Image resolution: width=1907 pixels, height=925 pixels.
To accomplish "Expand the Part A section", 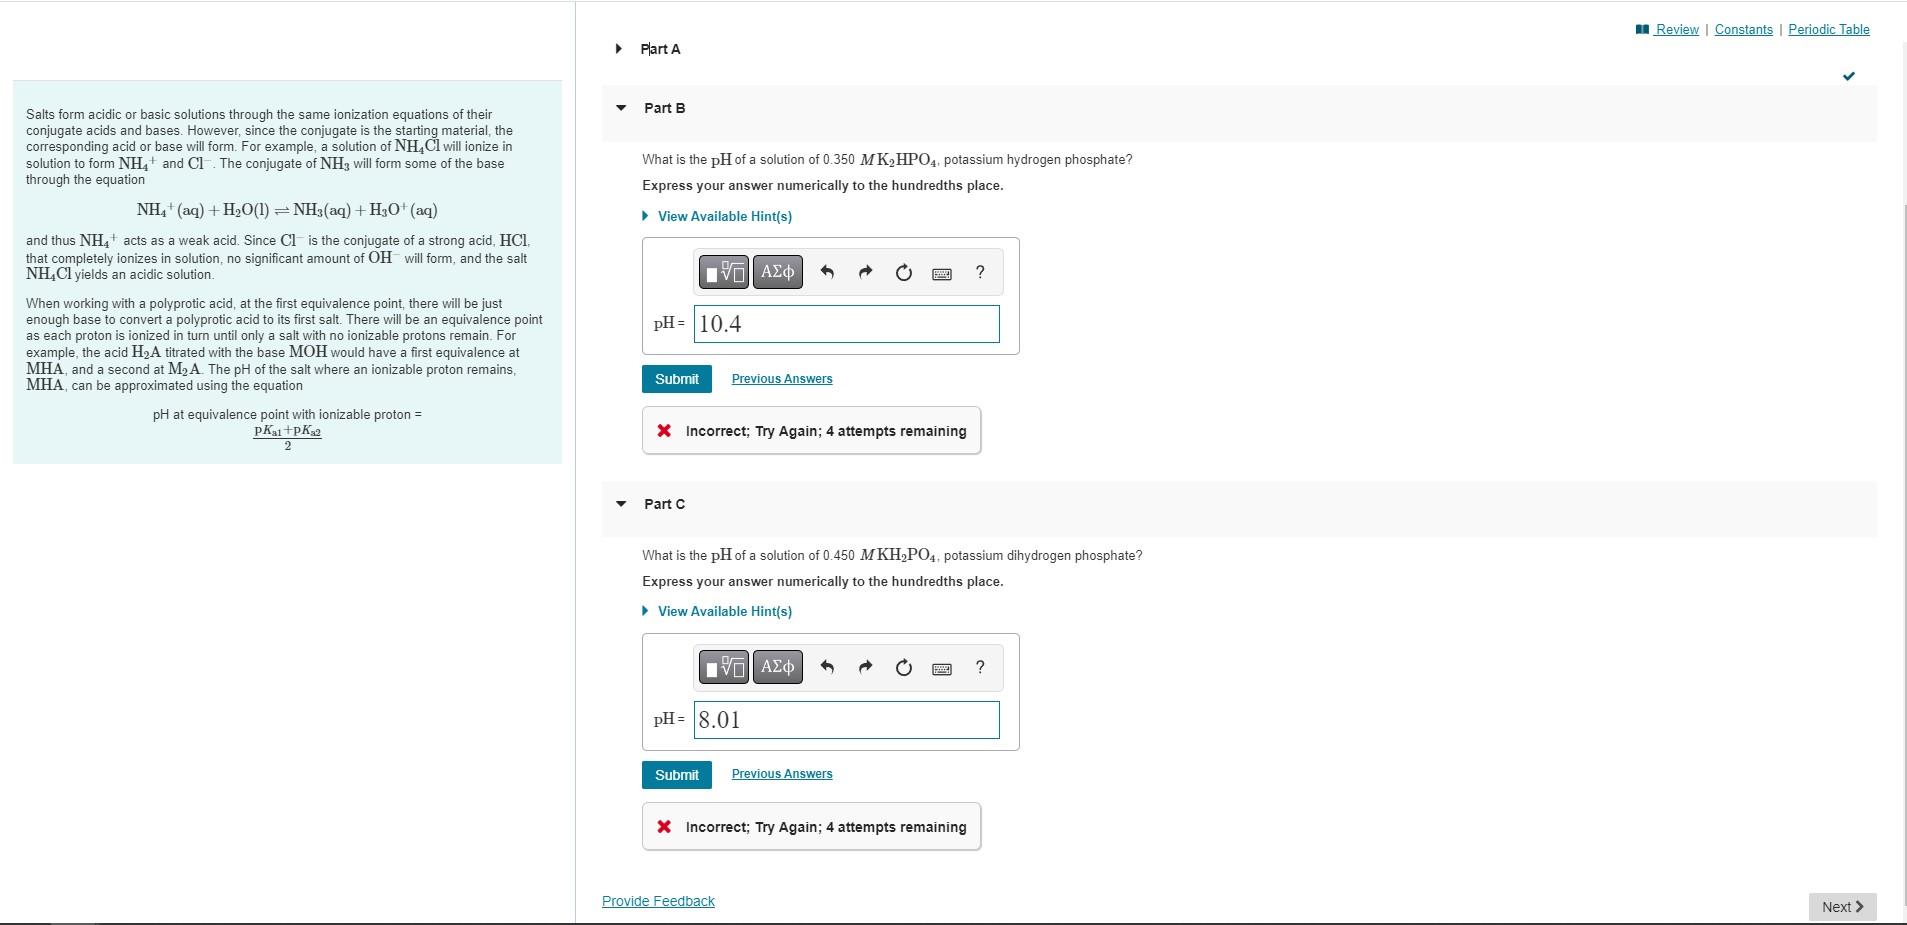I will (x=619, y=49).
